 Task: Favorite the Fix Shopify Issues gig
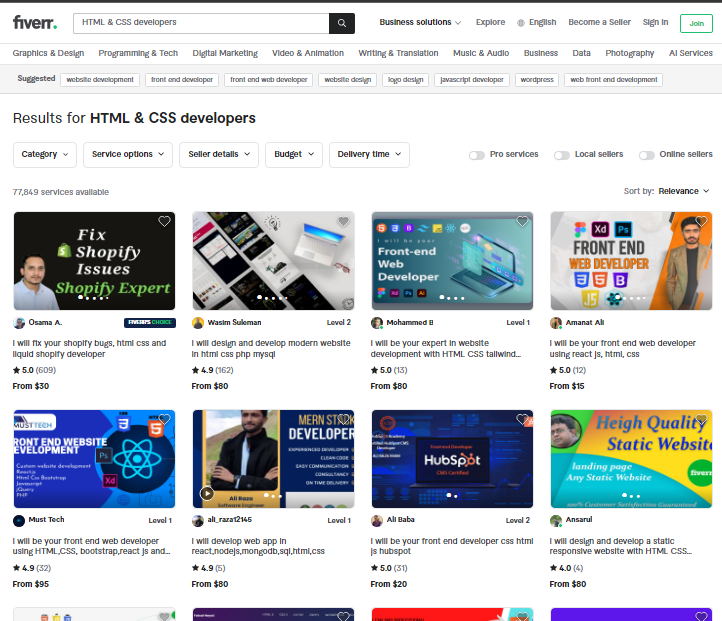click(x=164, y=221)
